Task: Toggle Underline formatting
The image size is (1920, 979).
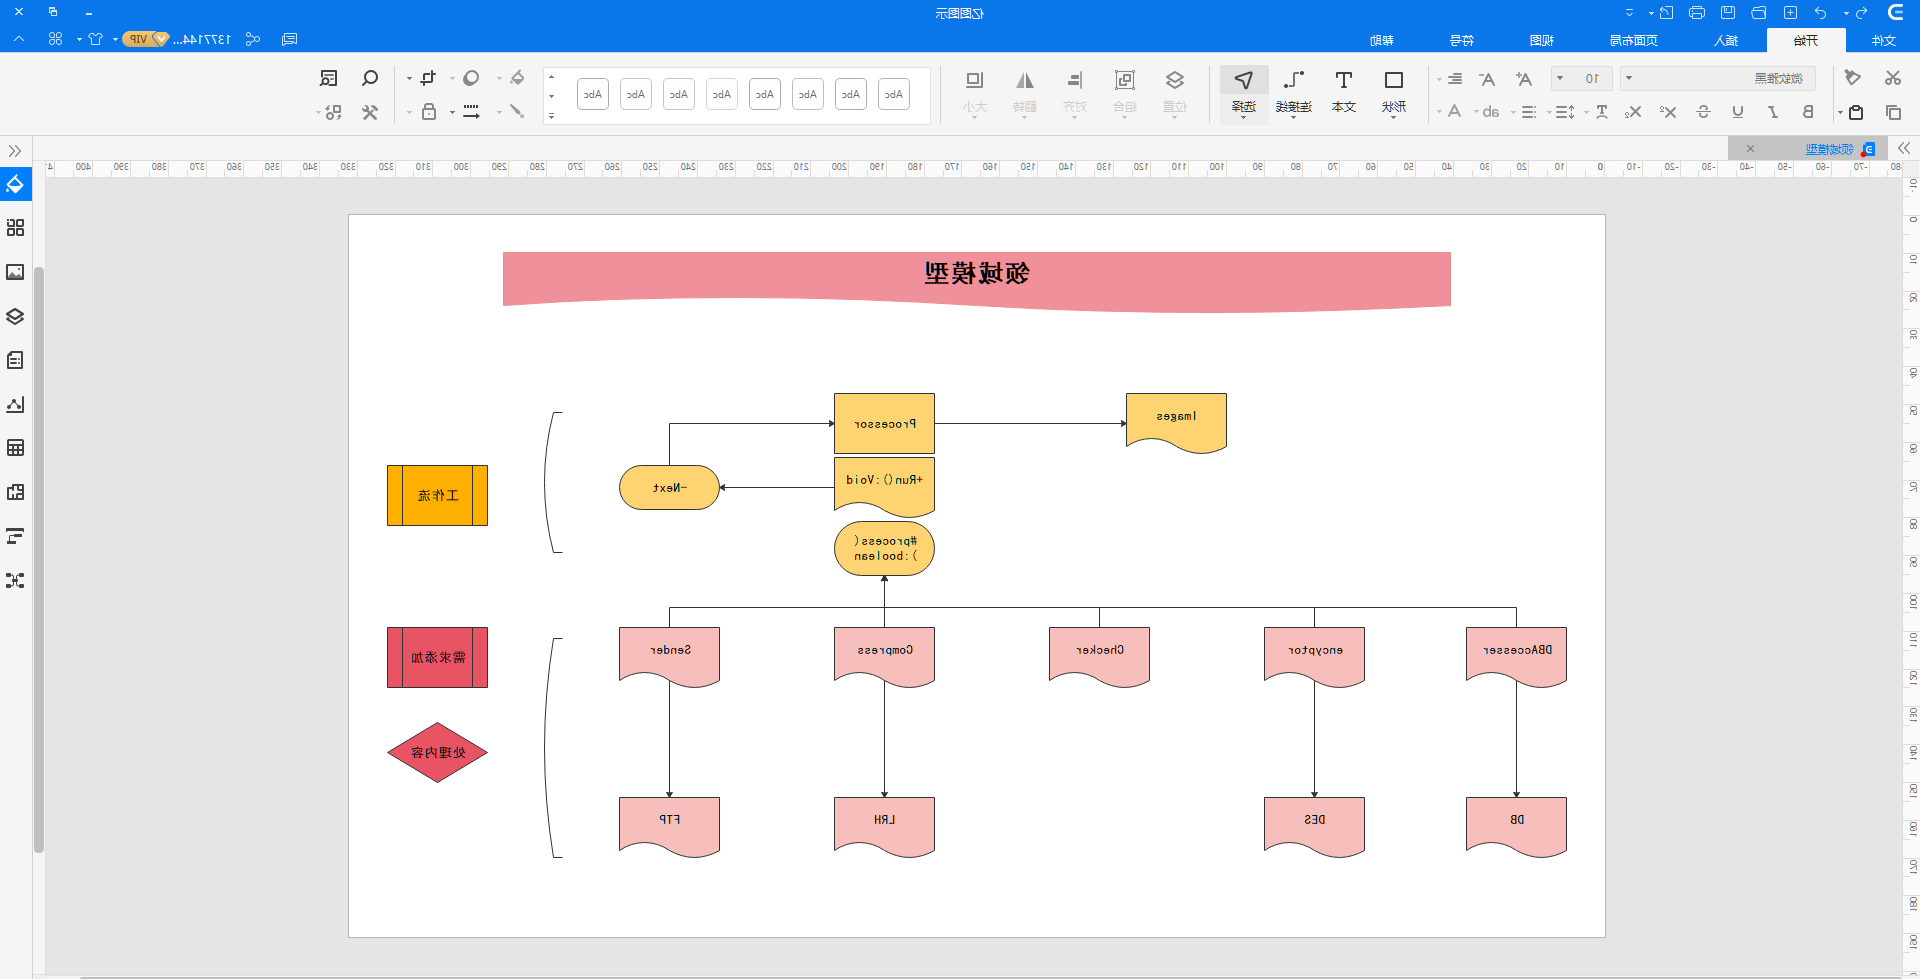Action: coord(1738,112)
